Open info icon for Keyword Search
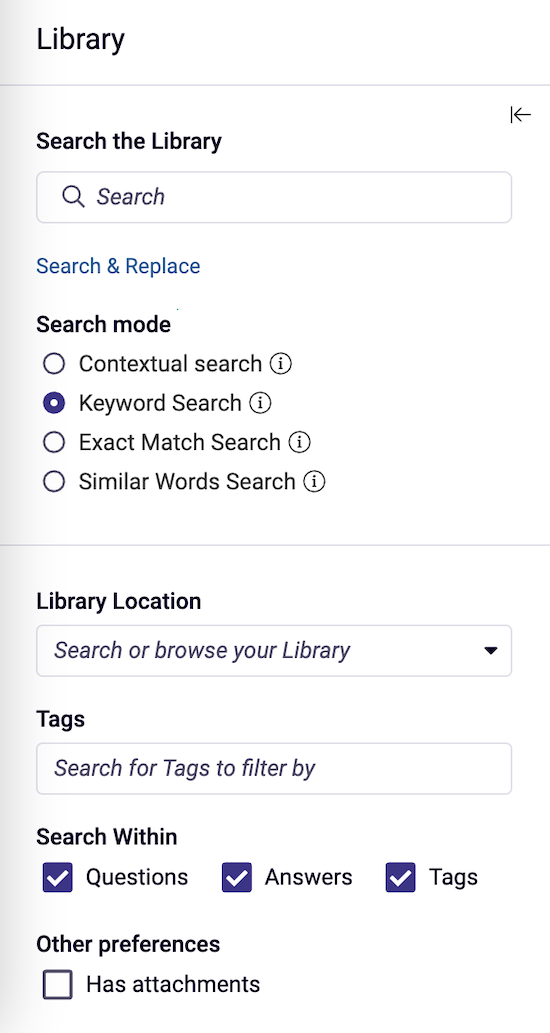Image resolution: width=550 pixels, height=1033 pixels. (260, 403)
